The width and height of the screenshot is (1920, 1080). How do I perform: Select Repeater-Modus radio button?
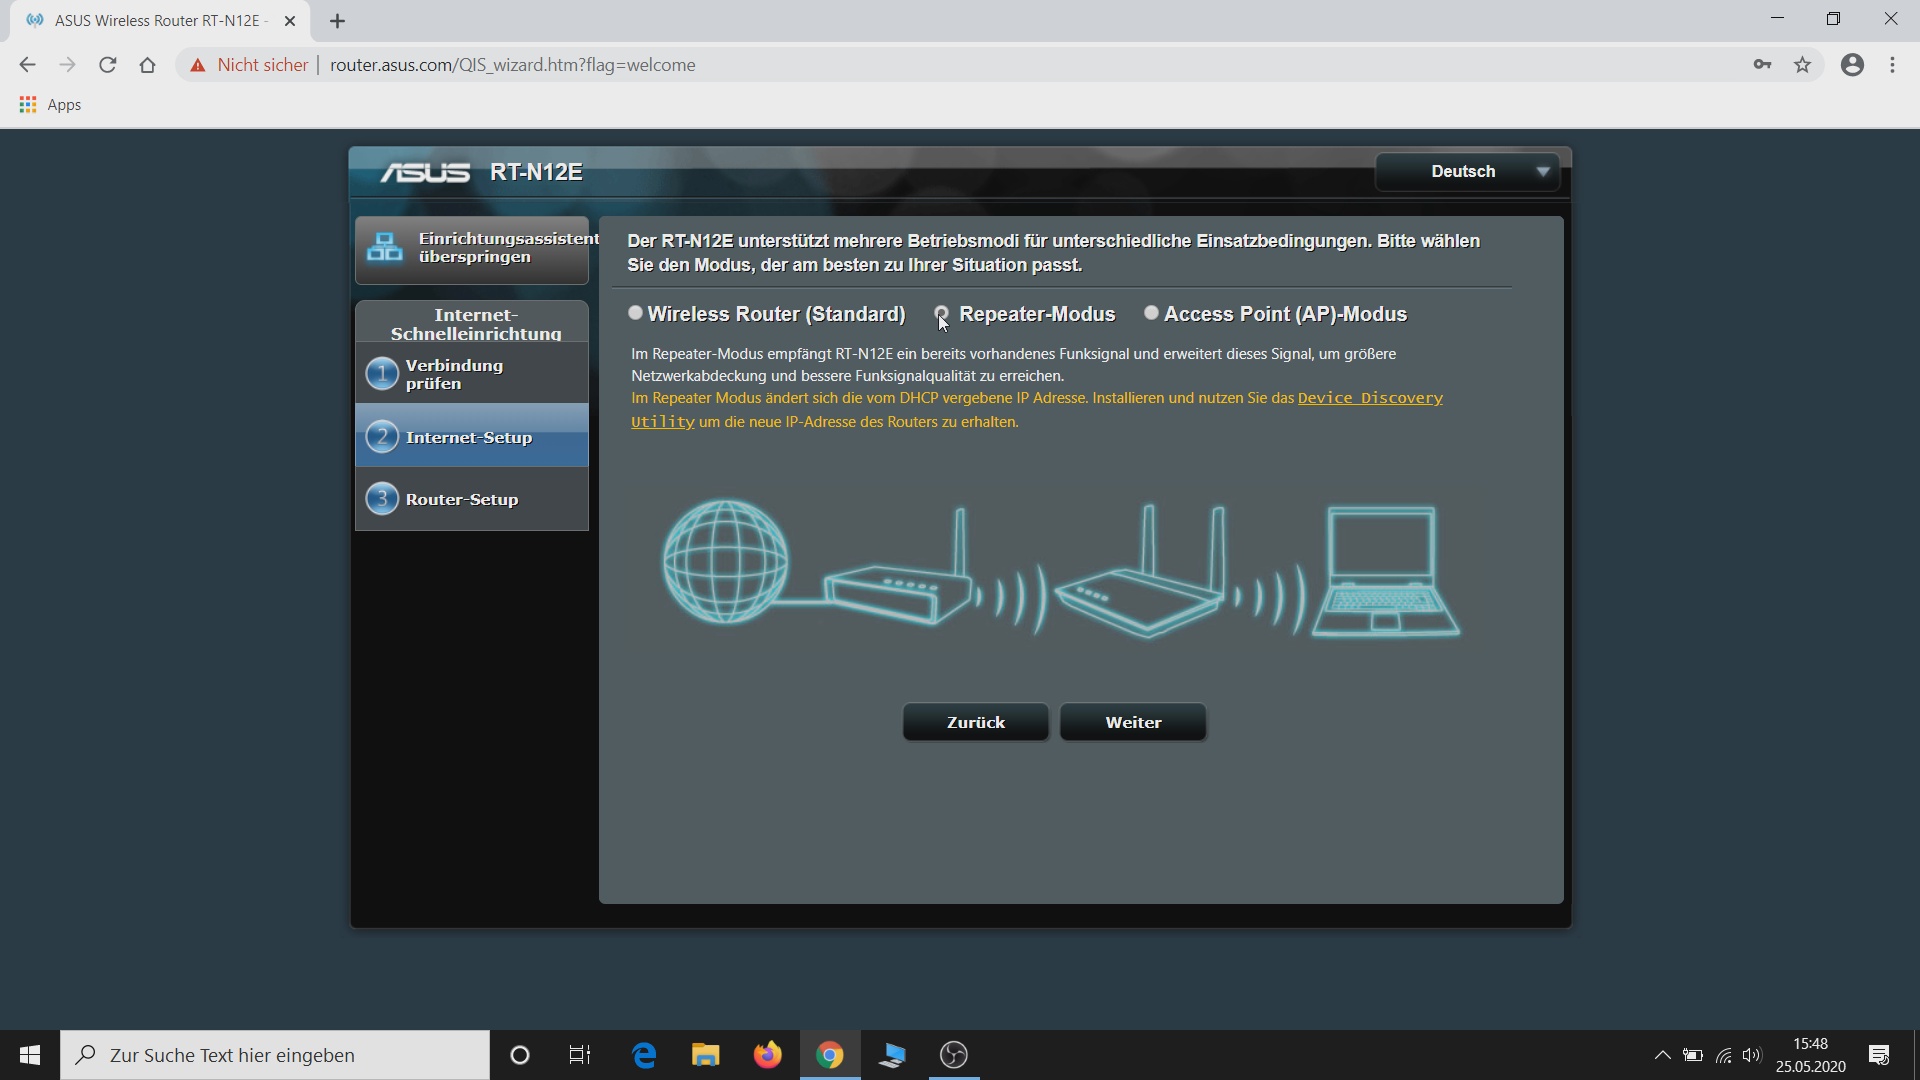click(x=942, y=313)
